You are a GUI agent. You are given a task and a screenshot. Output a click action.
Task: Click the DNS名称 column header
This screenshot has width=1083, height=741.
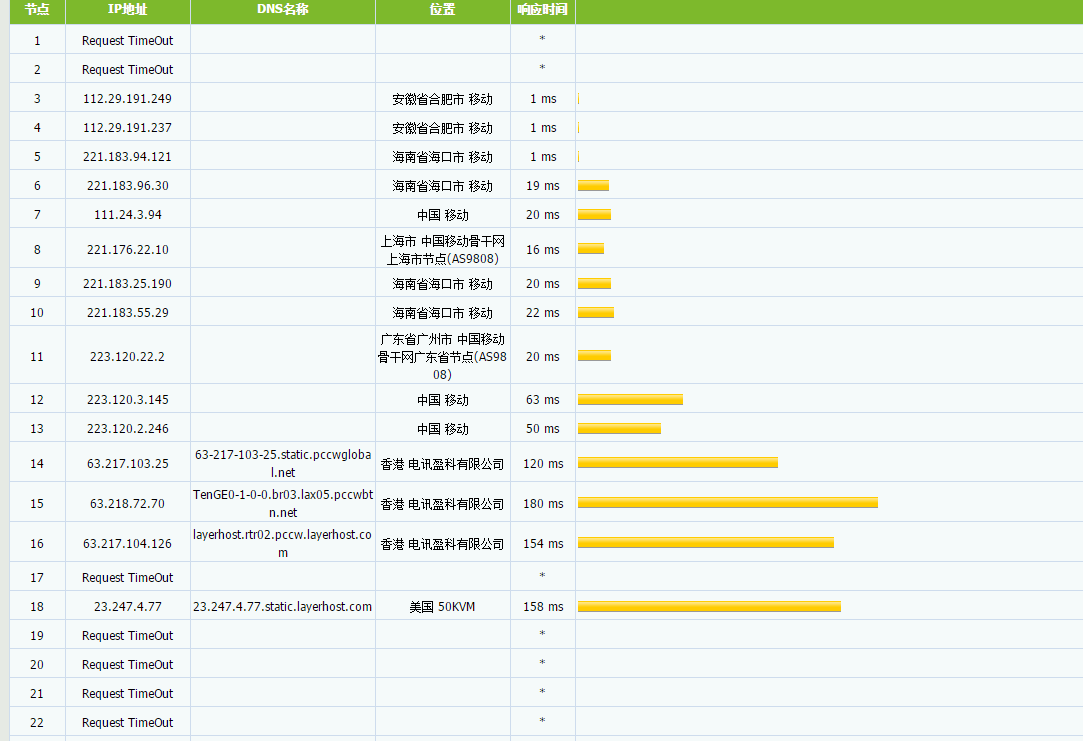282,10
